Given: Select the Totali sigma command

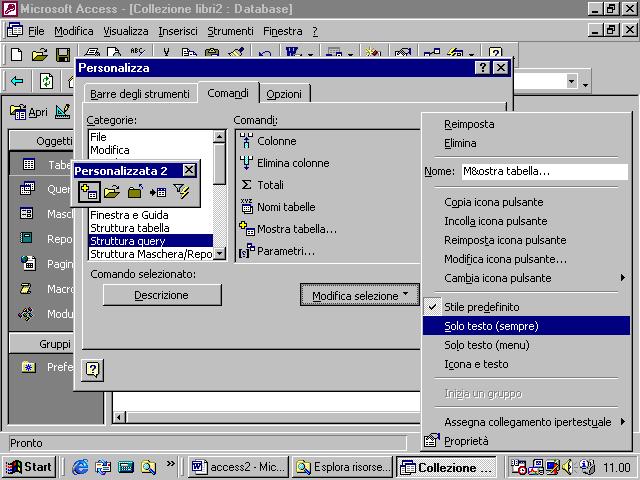Looking at the screenshot, I should (262, 185).
